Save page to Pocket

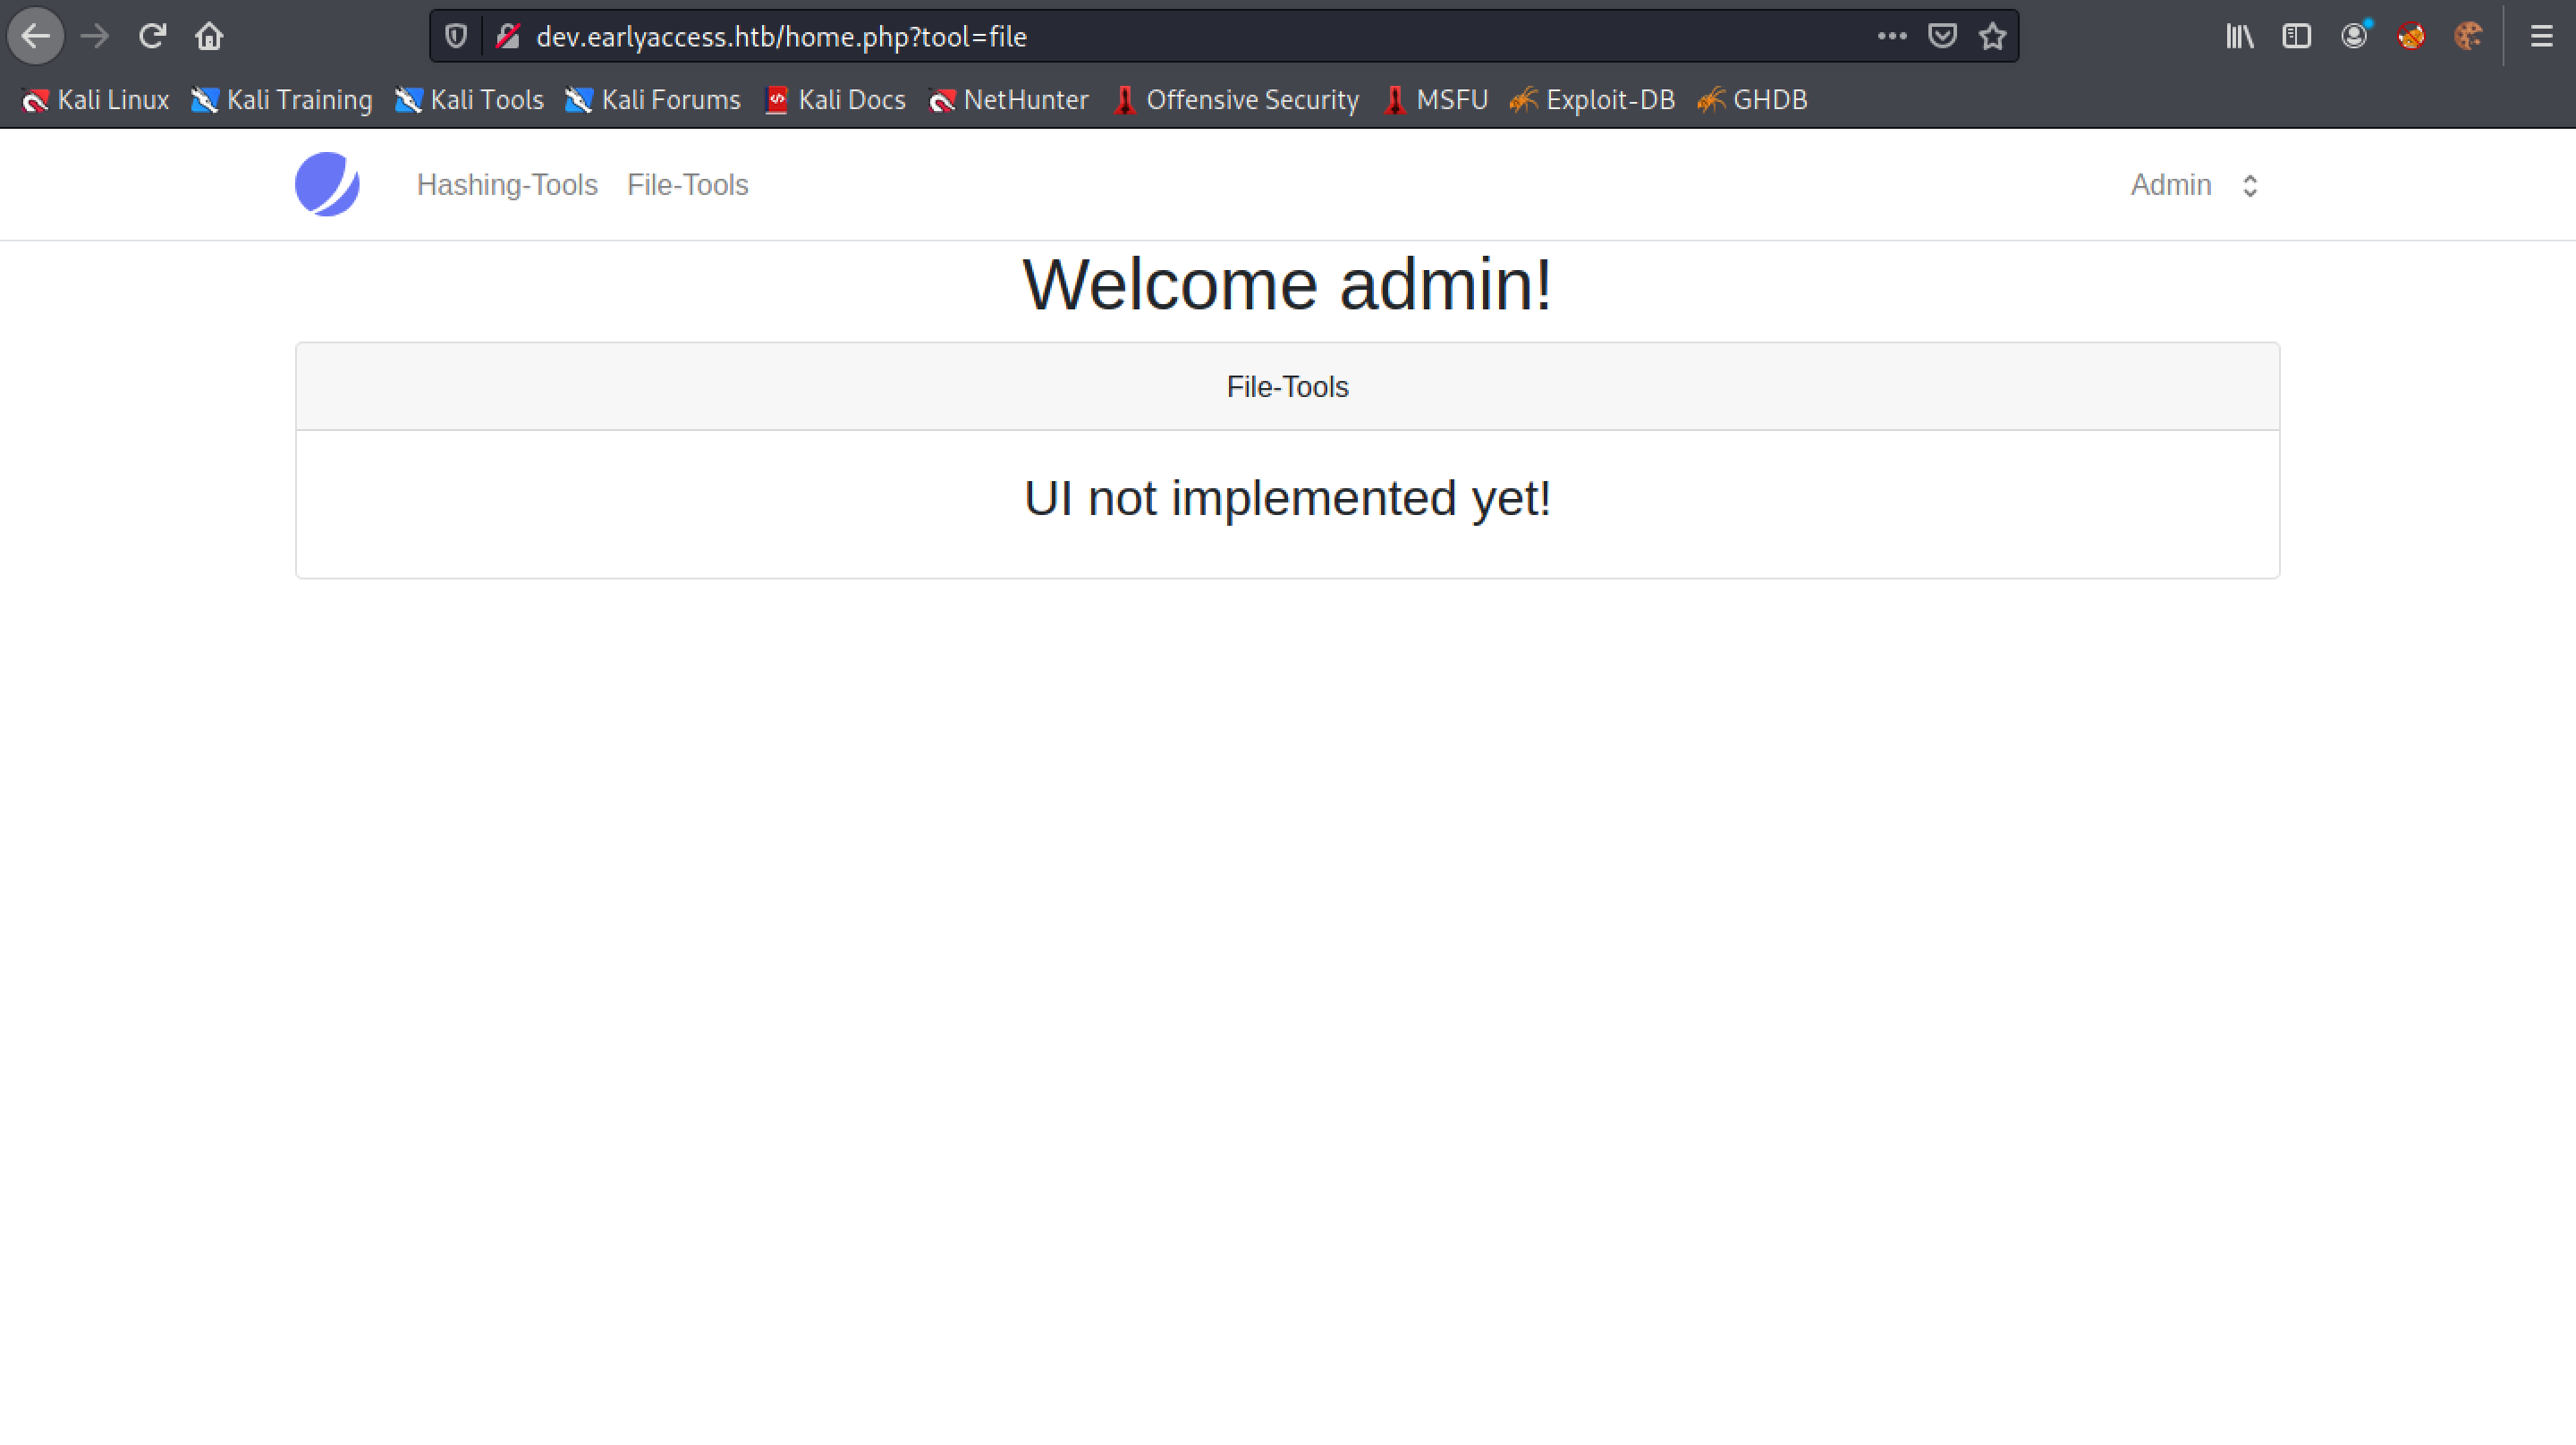(x=1942, y=37)
